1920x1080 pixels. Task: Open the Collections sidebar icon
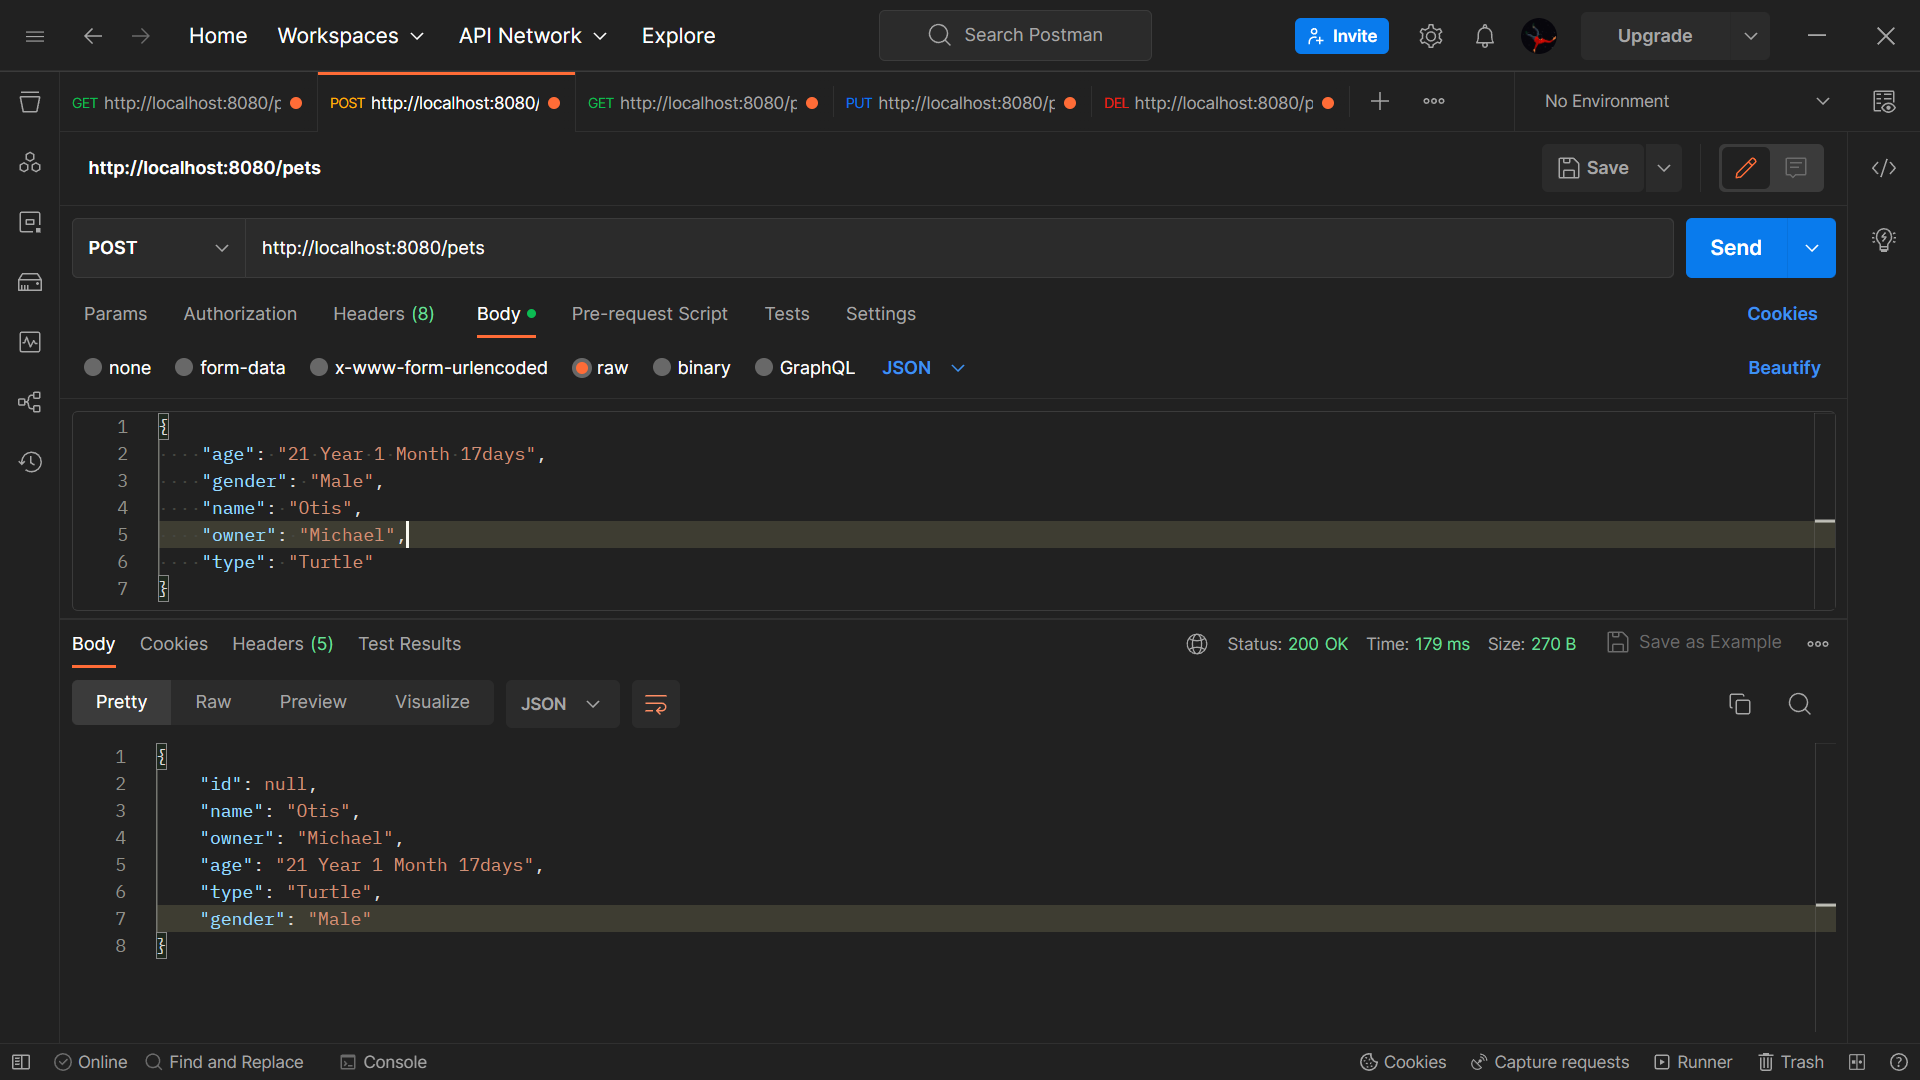coord(30,102)
